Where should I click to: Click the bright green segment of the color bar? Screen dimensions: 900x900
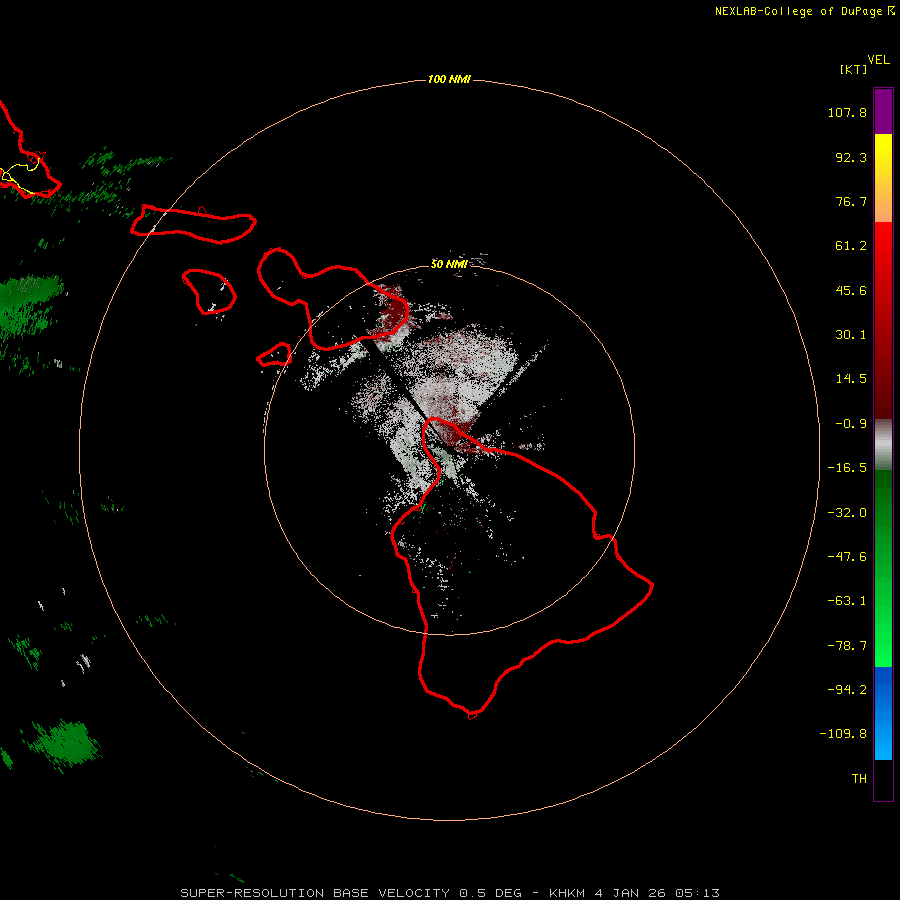[883, 568]
